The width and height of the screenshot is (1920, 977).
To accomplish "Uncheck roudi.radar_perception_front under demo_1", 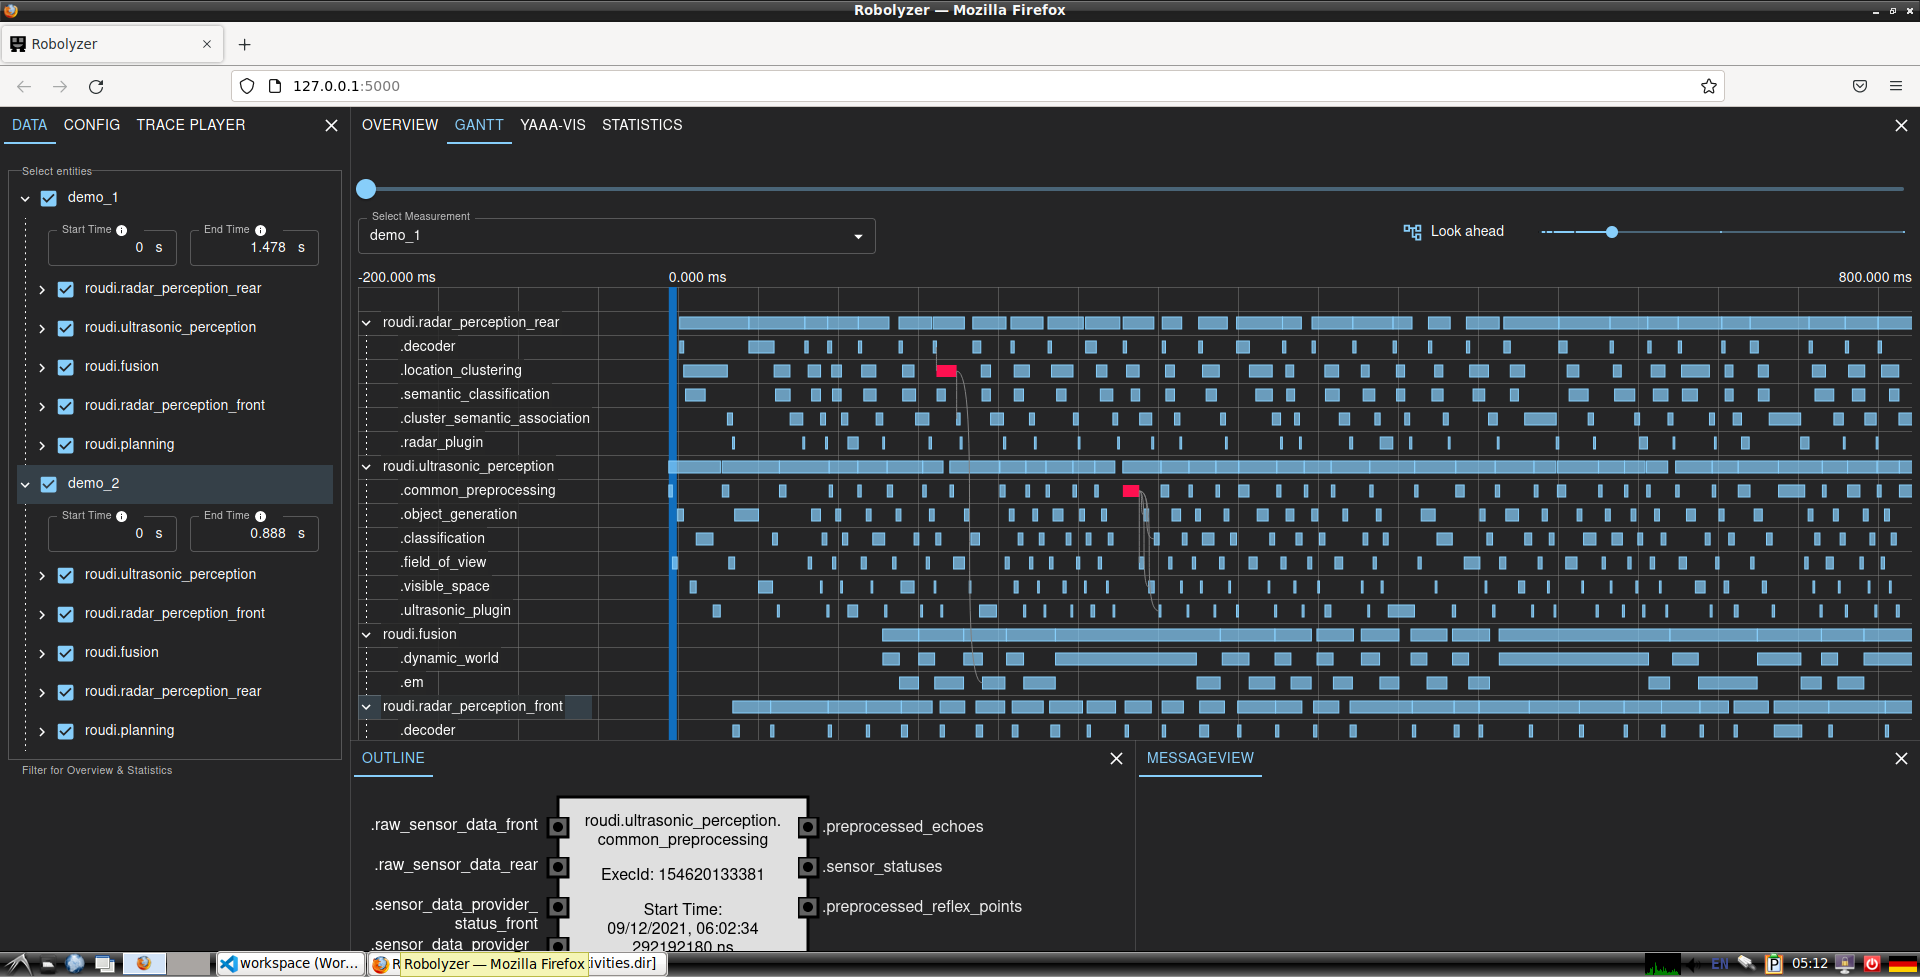I will [x=65, y=407].
